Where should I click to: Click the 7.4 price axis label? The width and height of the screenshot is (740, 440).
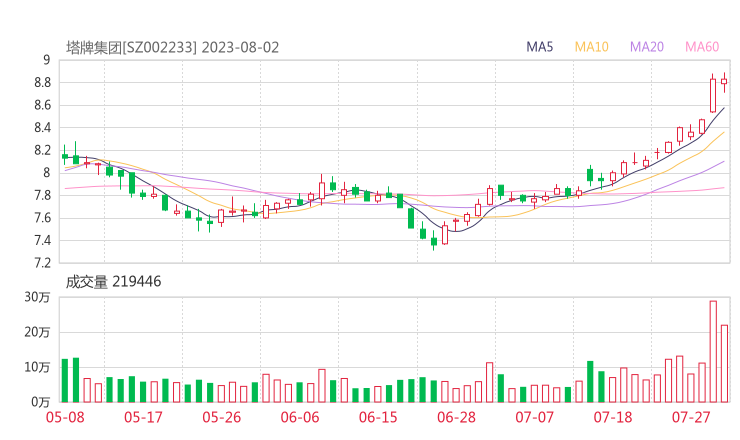[42, 241]
